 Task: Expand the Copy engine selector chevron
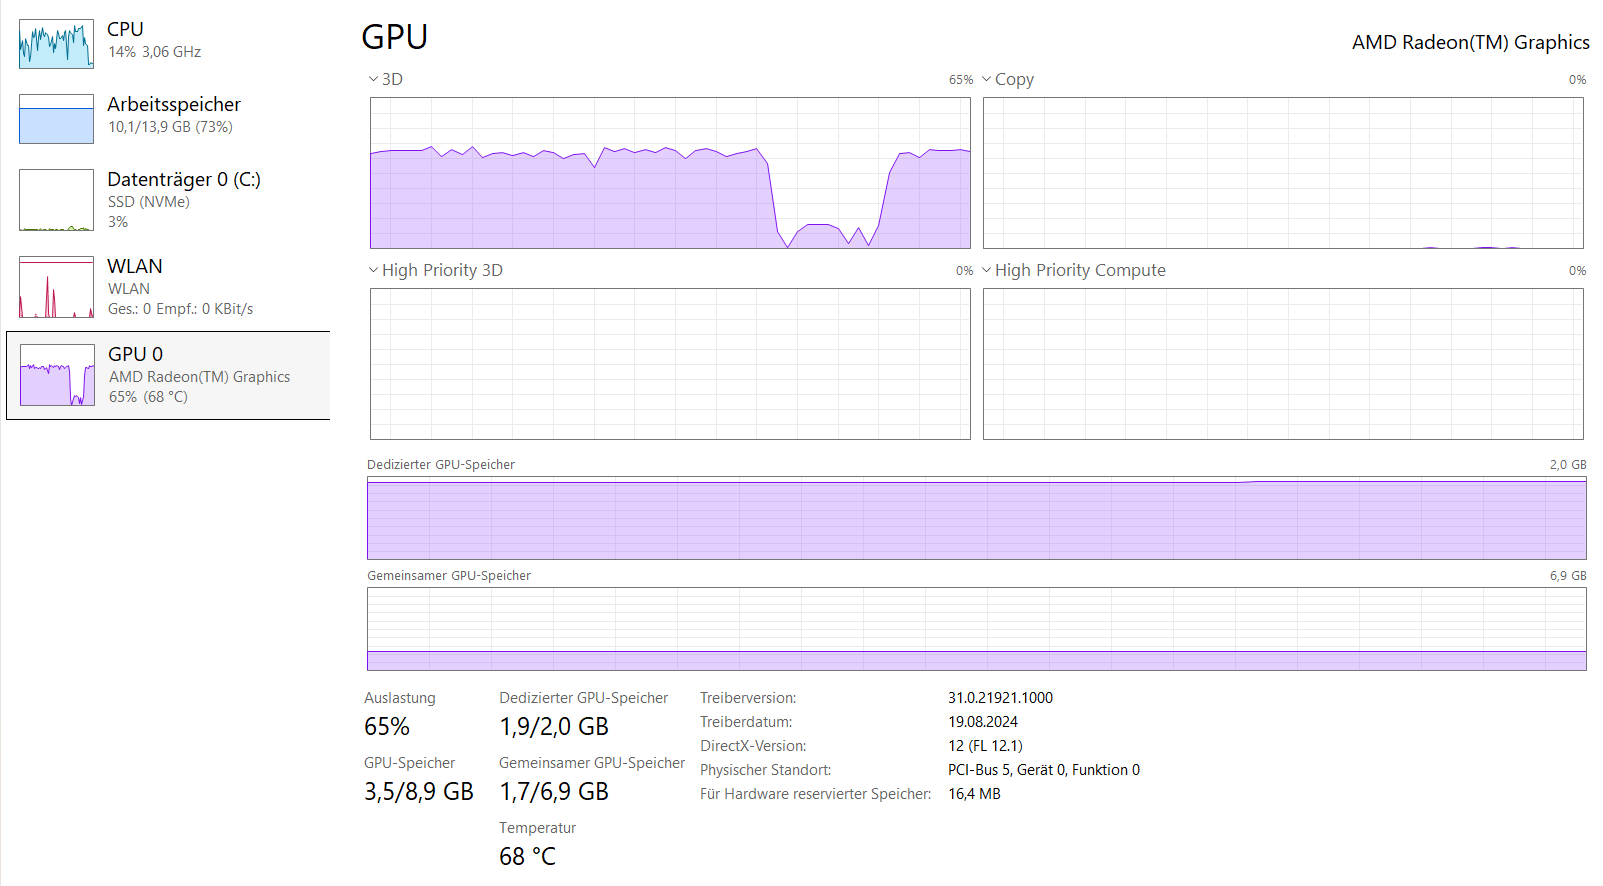tap(987, 79)
